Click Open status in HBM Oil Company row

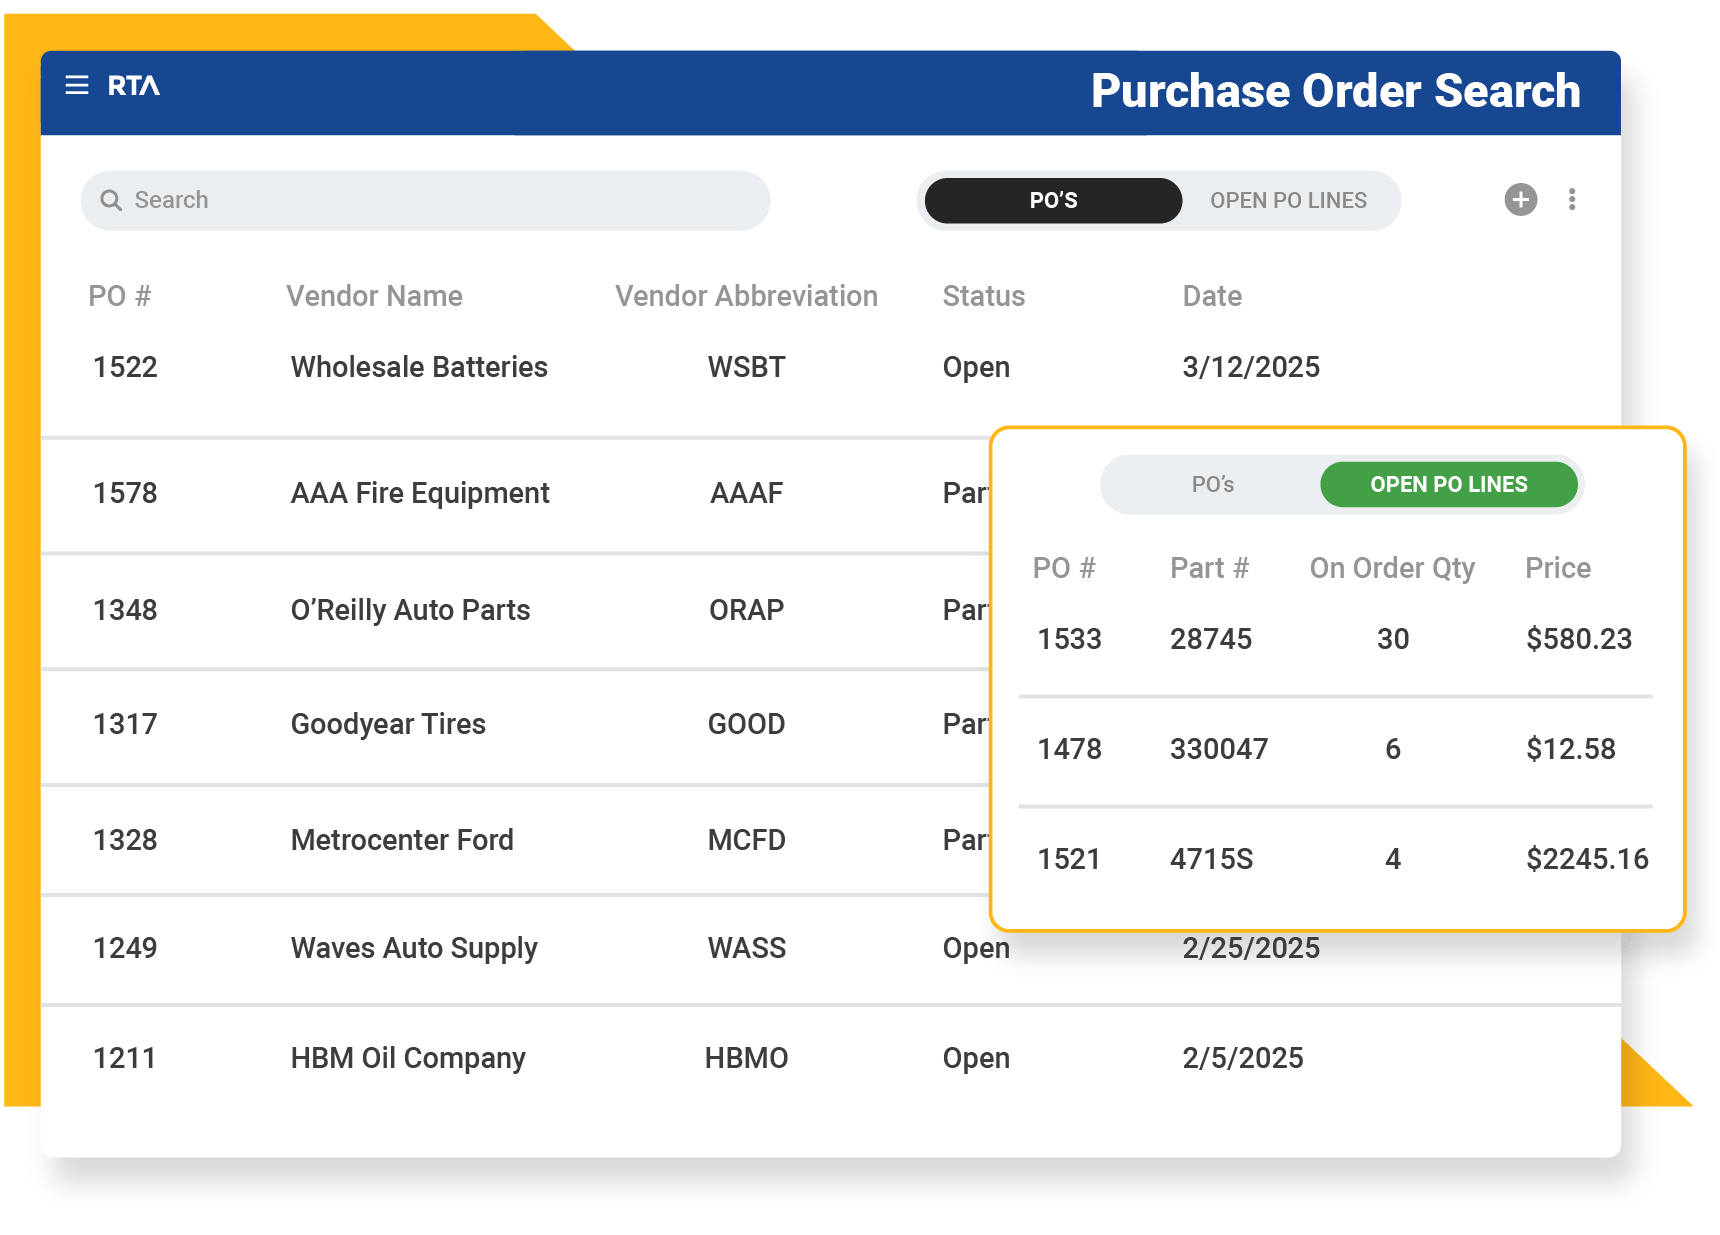976,1058
